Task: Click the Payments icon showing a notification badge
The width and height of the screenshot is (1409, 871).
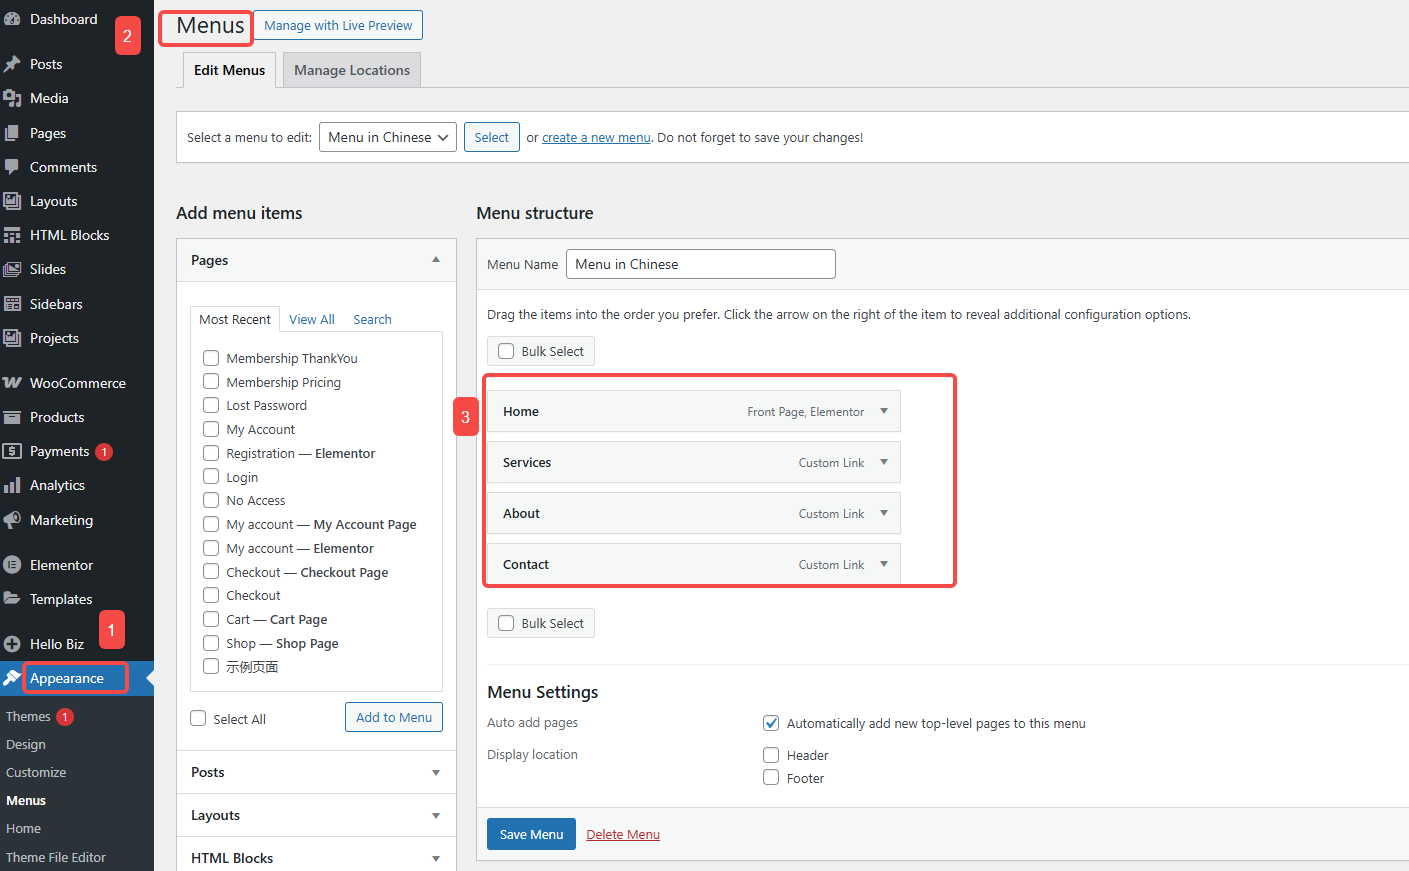Action: tap(14, 451)
